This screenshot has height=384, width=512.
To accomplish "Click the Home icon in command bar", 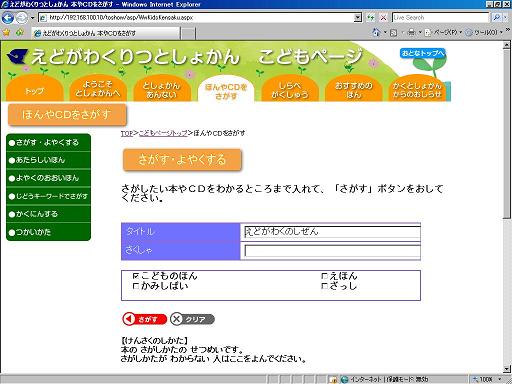I will pyautogui.click(x=377, y=32).
